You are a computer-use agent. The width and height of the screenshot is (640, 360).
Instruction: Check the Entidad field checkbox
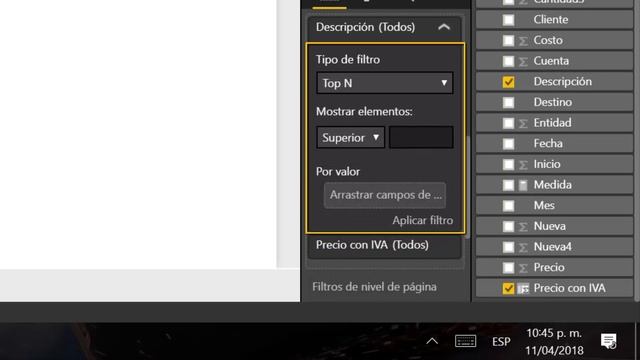tap(508, 123)
